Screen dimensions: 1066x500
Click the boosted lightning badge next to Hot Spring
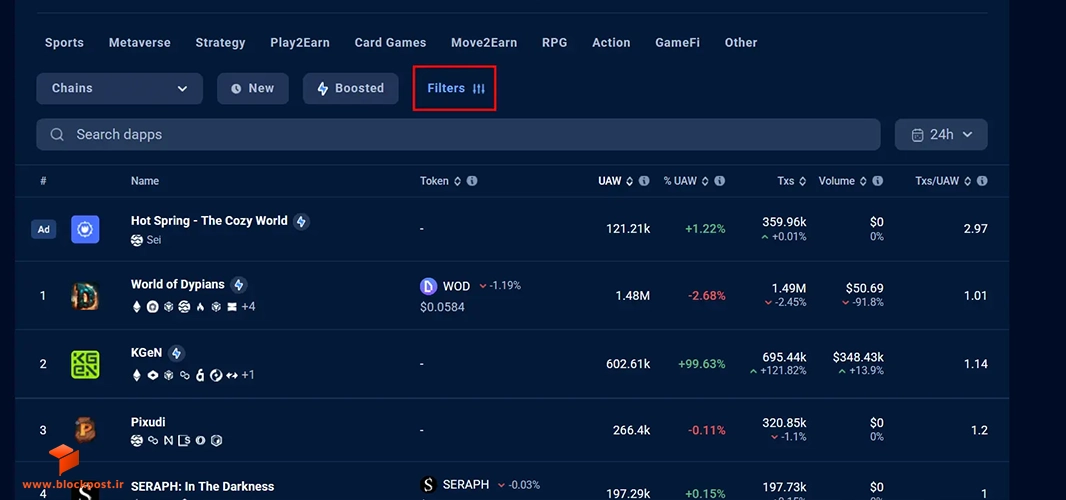(301, 222)
